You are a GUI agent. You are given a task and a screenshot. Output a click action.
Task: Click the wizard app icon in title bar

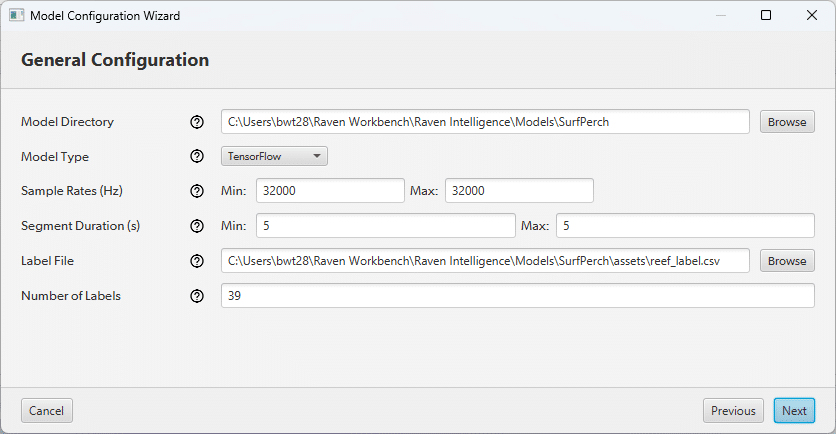[16, 16]
